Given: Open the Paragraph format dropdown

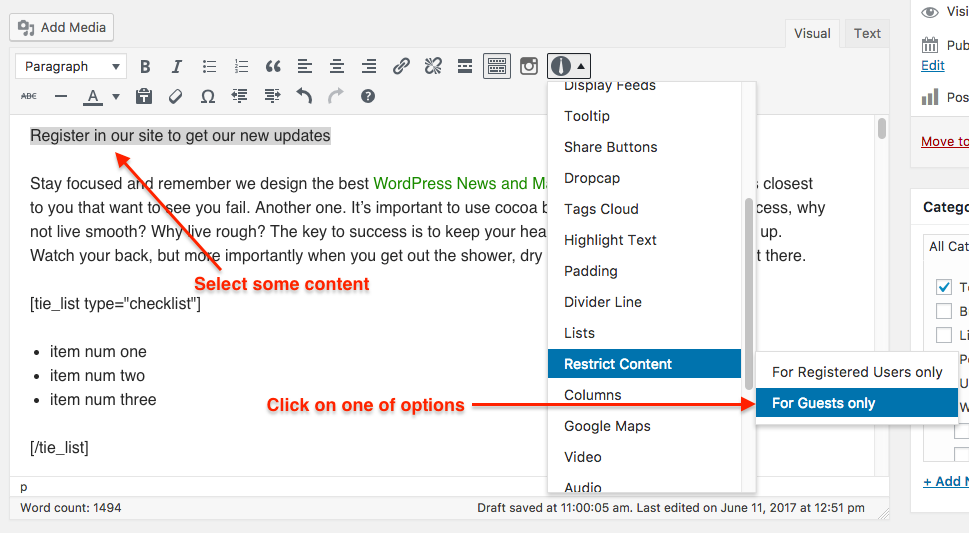Looking at the screenshot, I should point(71,66).
